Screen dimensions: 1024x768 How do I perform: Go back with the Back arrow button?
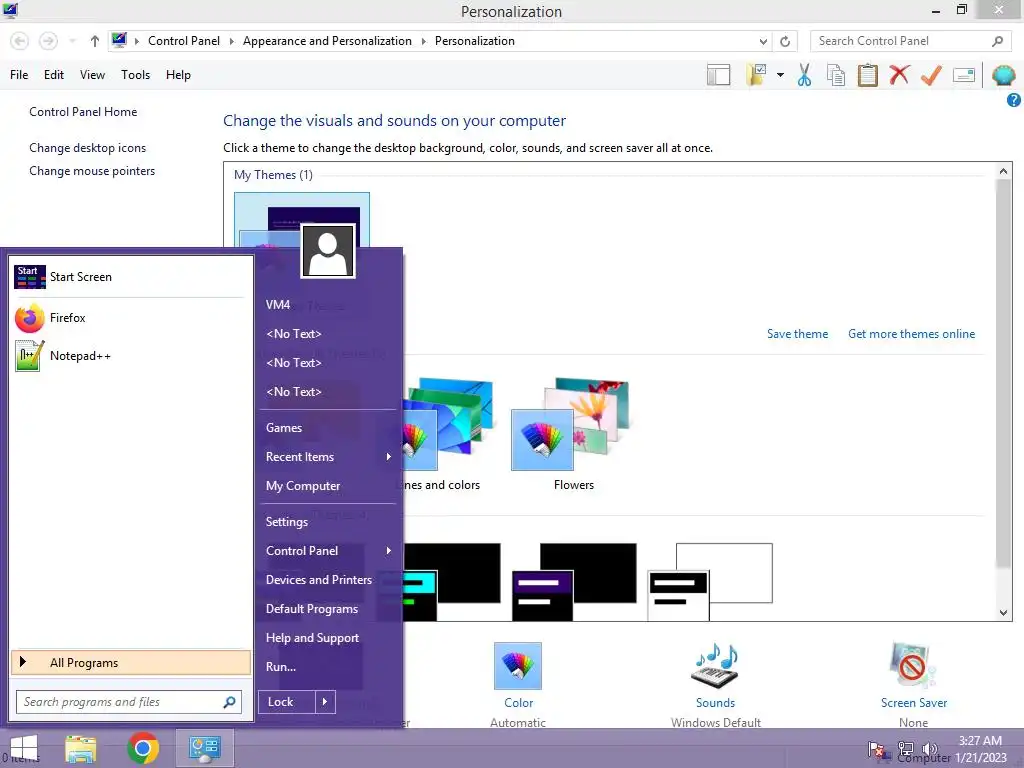tap(20, 41)
